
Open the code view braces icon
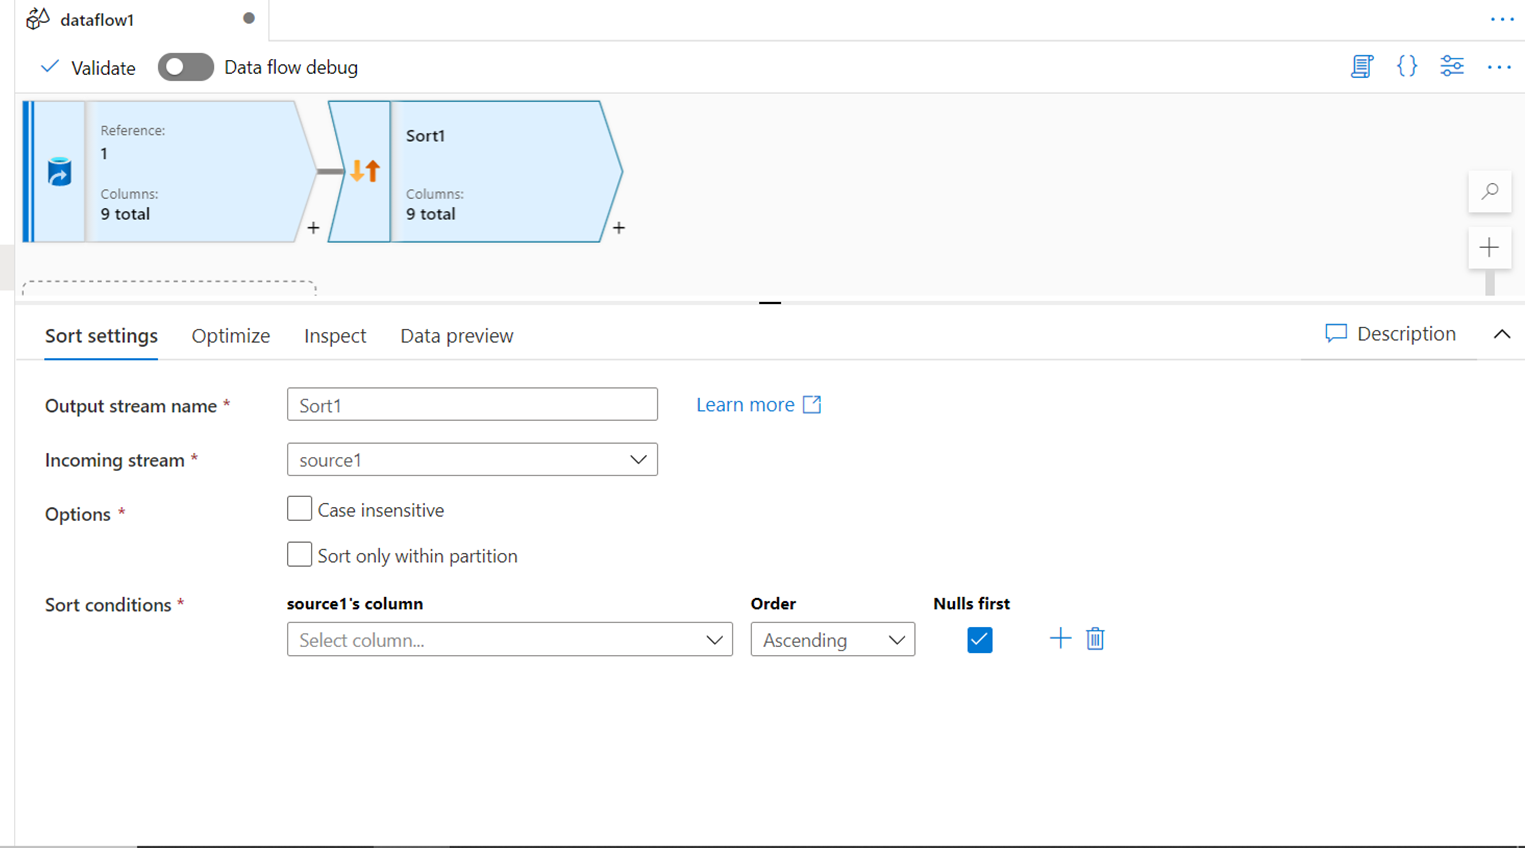coord(1407,67)
